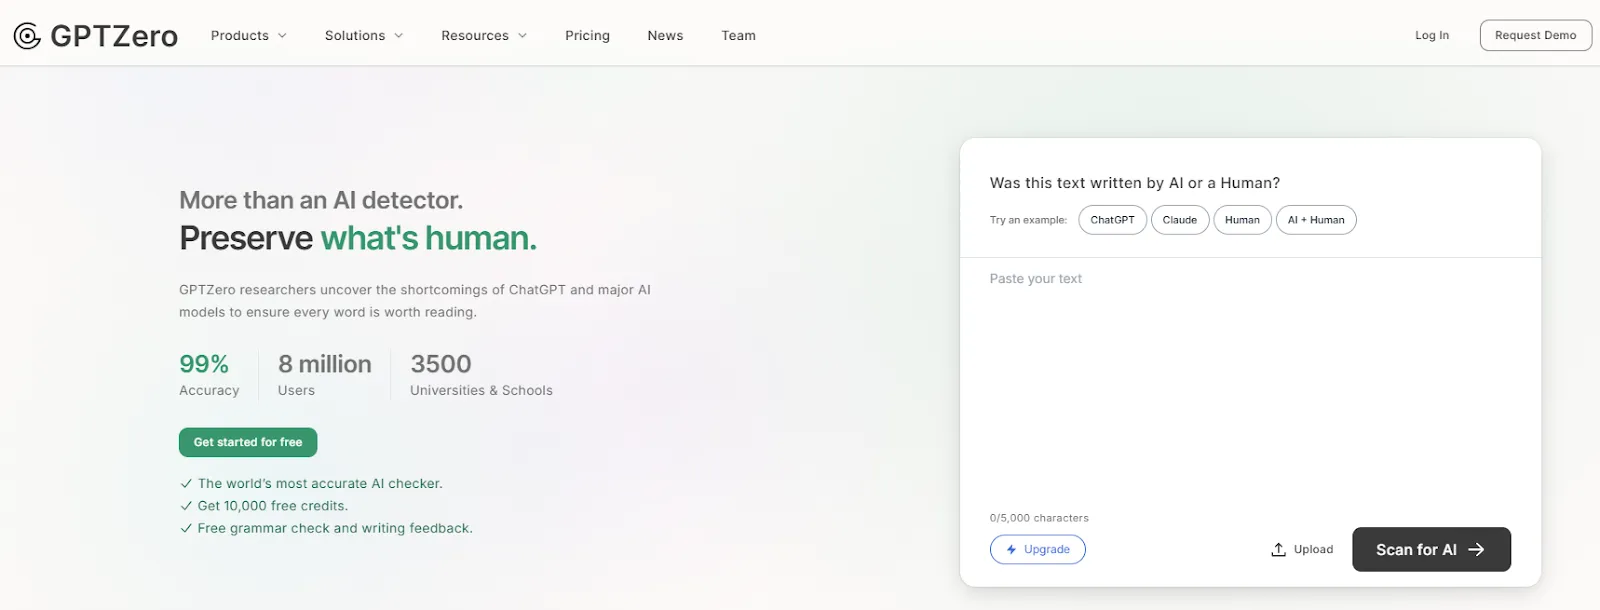Try the Human example
1600x610 pixels.
click(x=1242, y=220)
